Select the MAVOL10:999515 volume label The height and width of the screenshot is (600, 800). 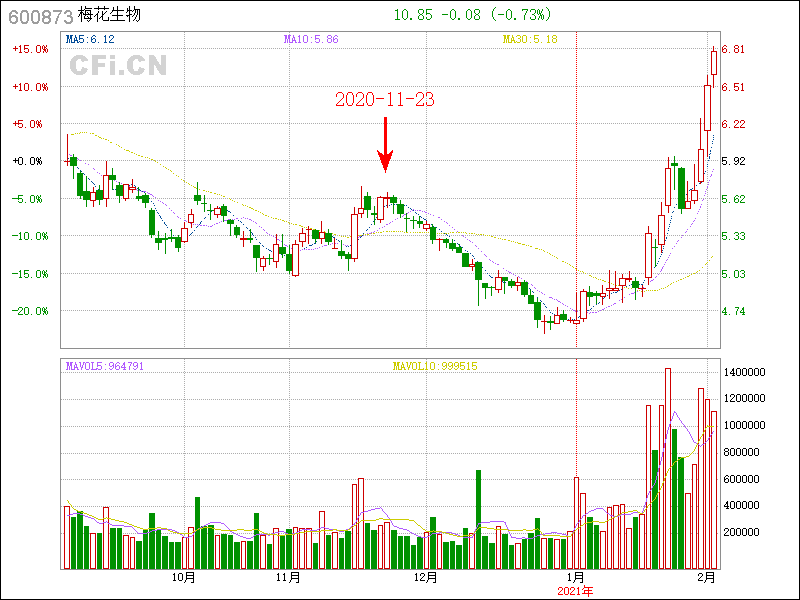[435, 366]
